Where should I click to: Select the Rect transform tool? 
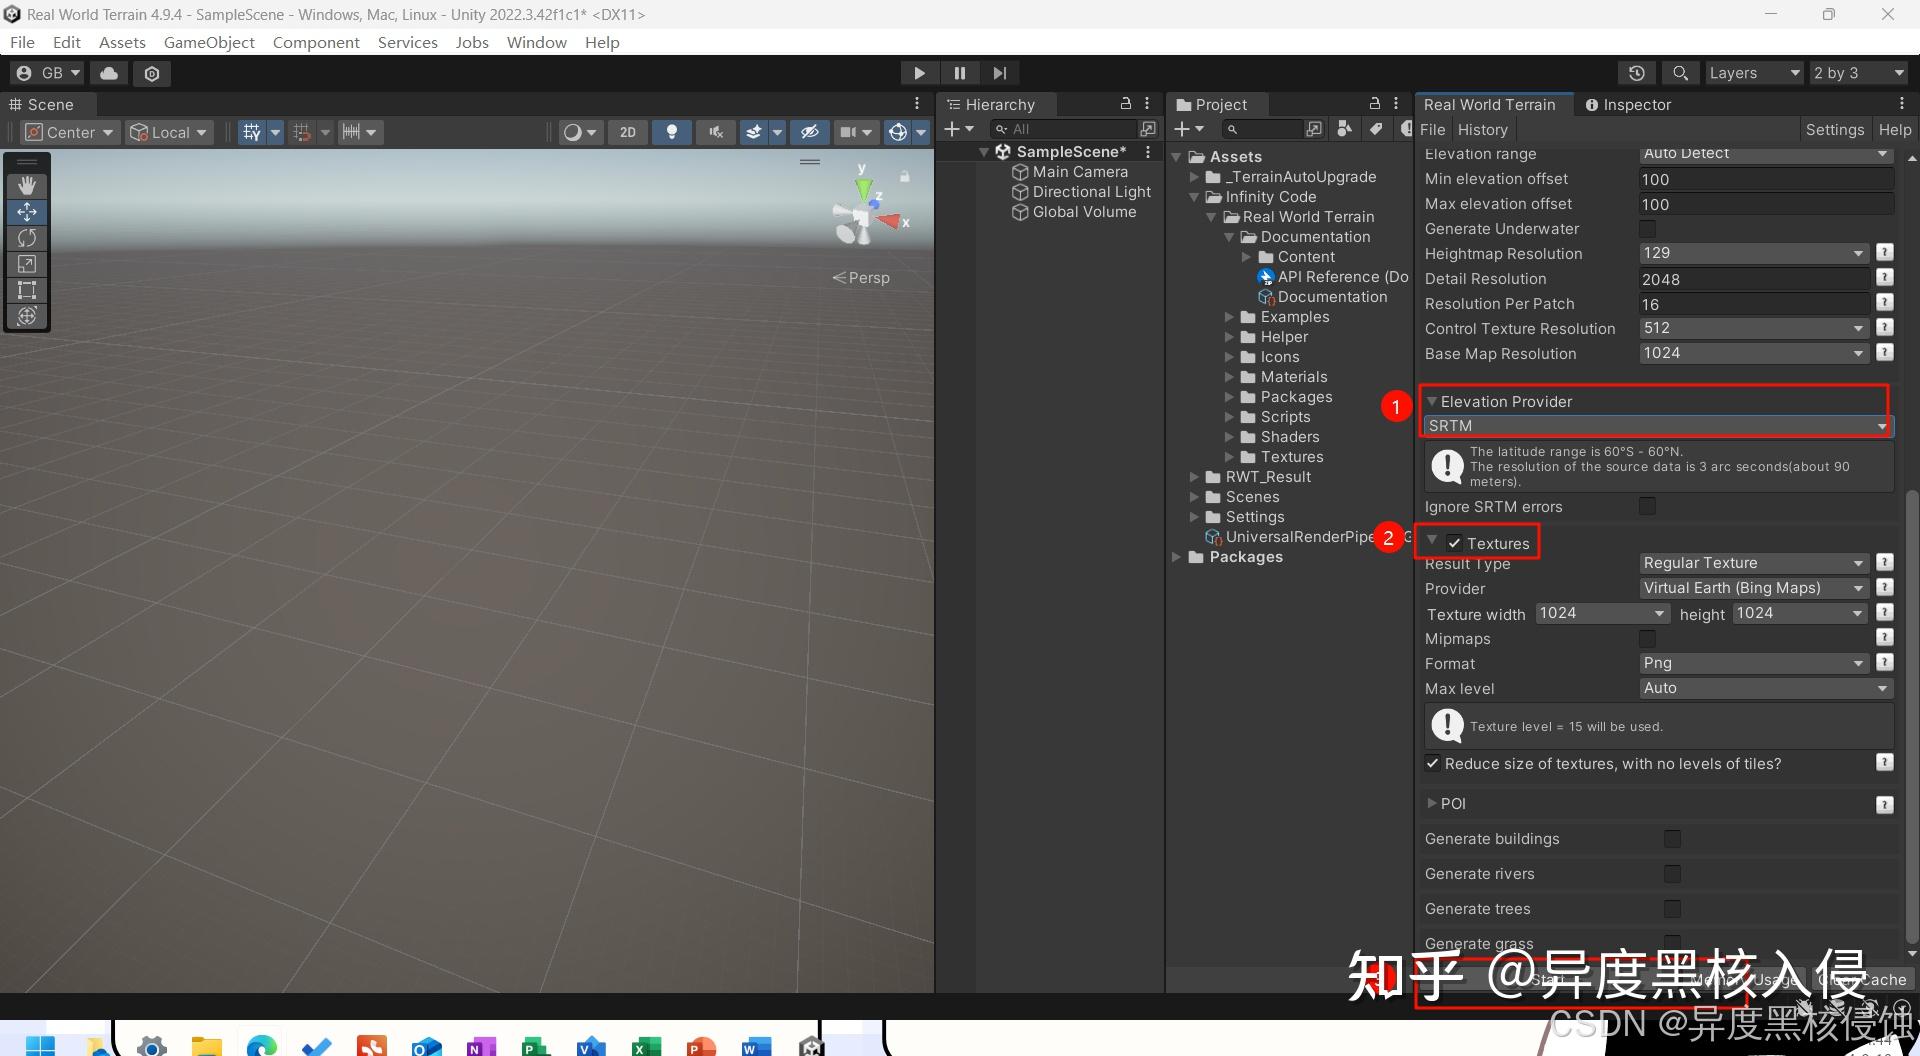pyautogui.click(x=27, y=290)
